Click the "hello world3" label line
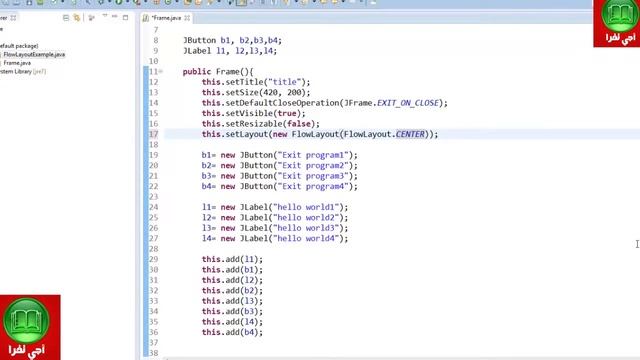Image resolution: width=640 pixels, height=360 pixels. 275,228
